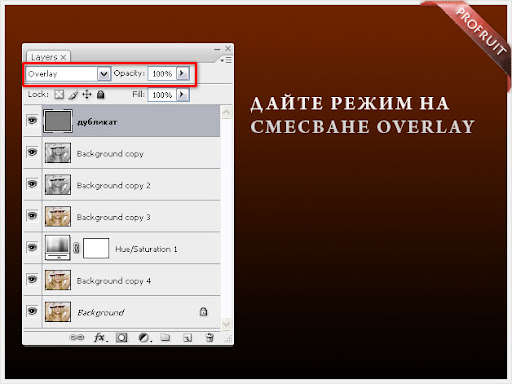Toggle Lock all padlock icon

click(x=101, y=95)
